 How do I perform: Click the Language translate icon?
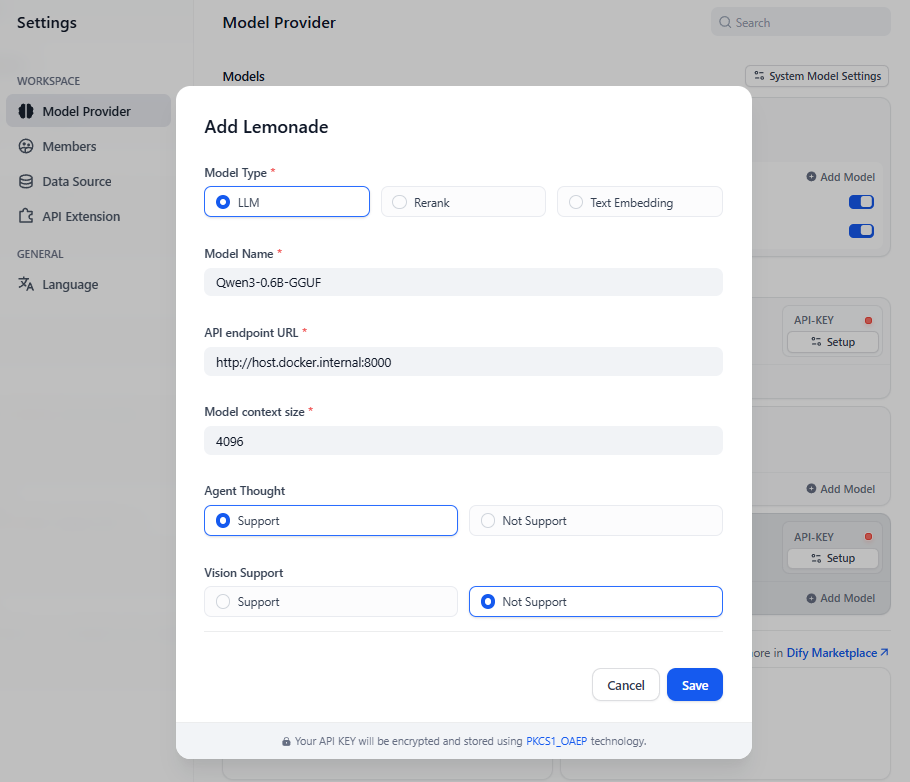click(26, 284)
